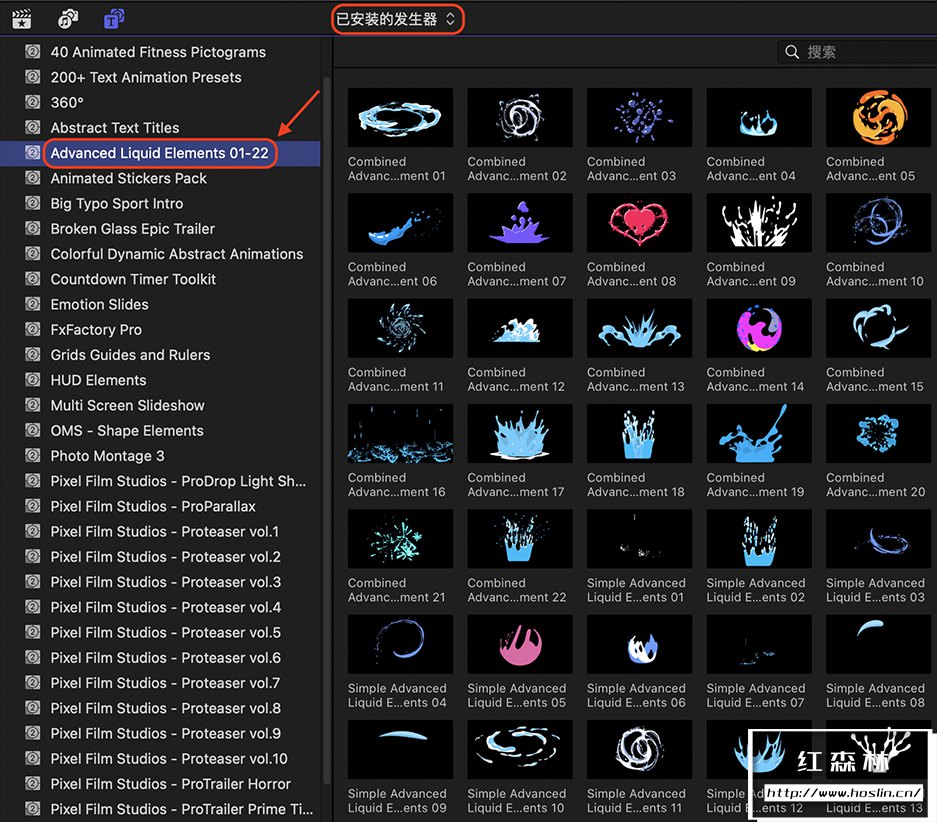Screen dimensions: 937x822
Task: Select Combined Advanced Element 22 thumbnail
Action: pos(520,538)
